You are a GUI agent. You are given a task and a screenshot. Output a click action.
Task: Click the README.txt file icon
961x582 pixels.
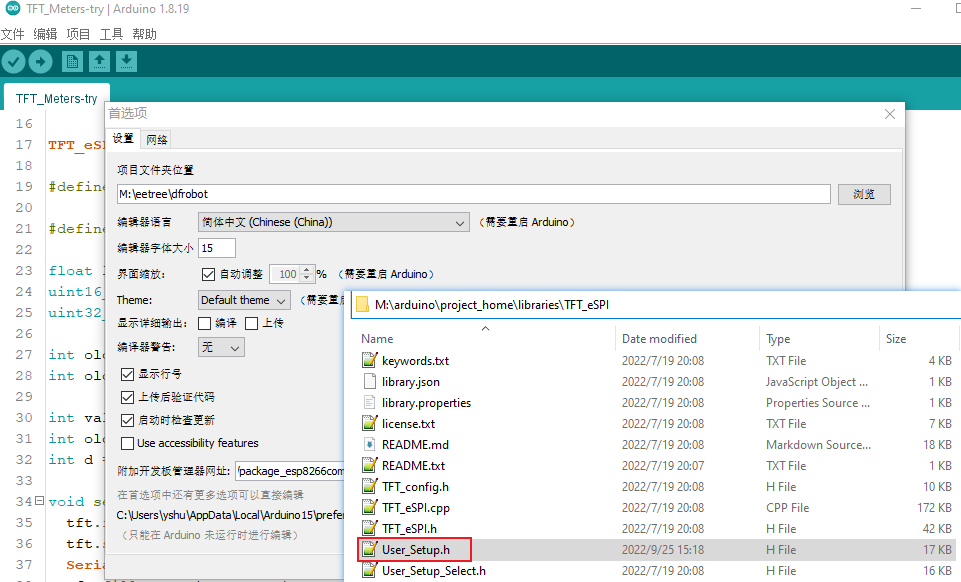(x=370, y=465)
